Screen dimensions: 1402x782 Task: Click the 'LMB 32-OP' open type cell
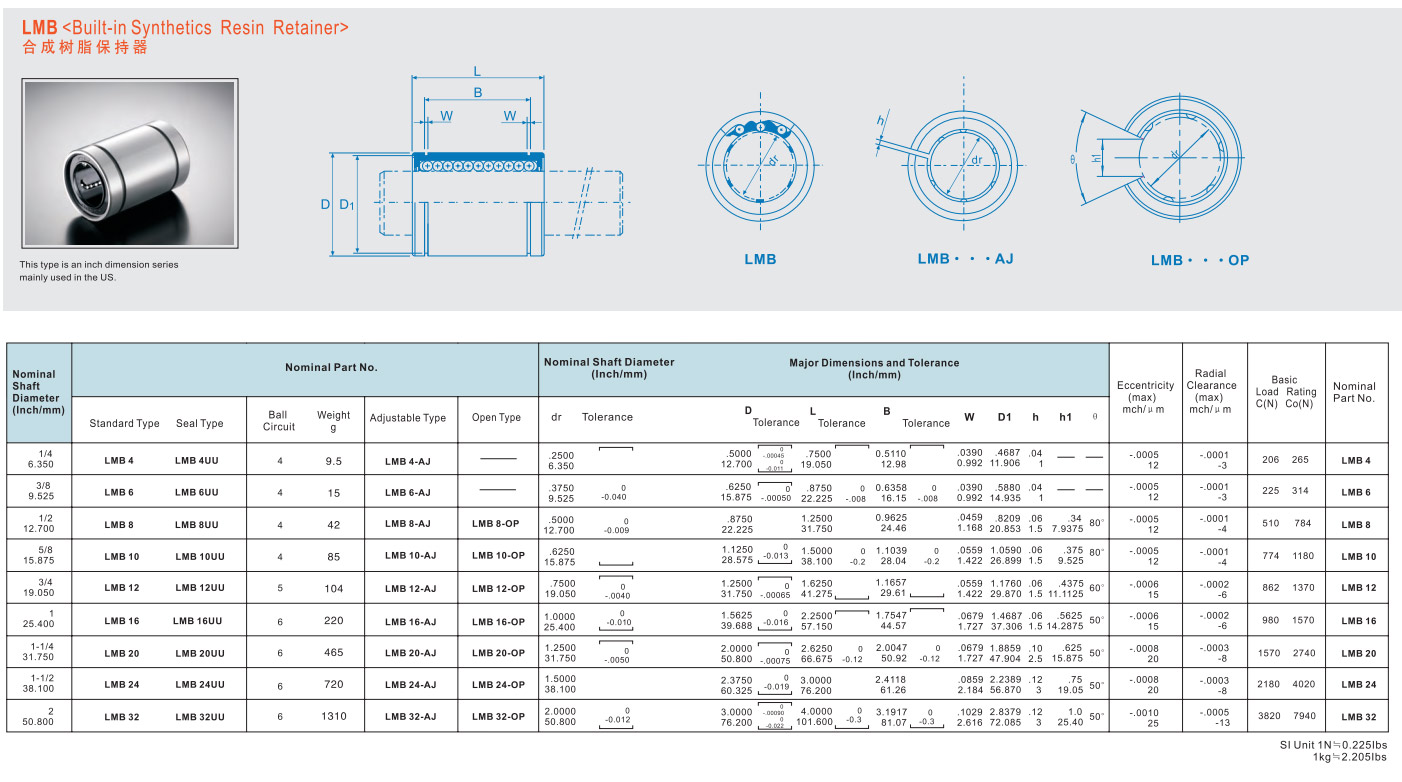tap(498, 716)
